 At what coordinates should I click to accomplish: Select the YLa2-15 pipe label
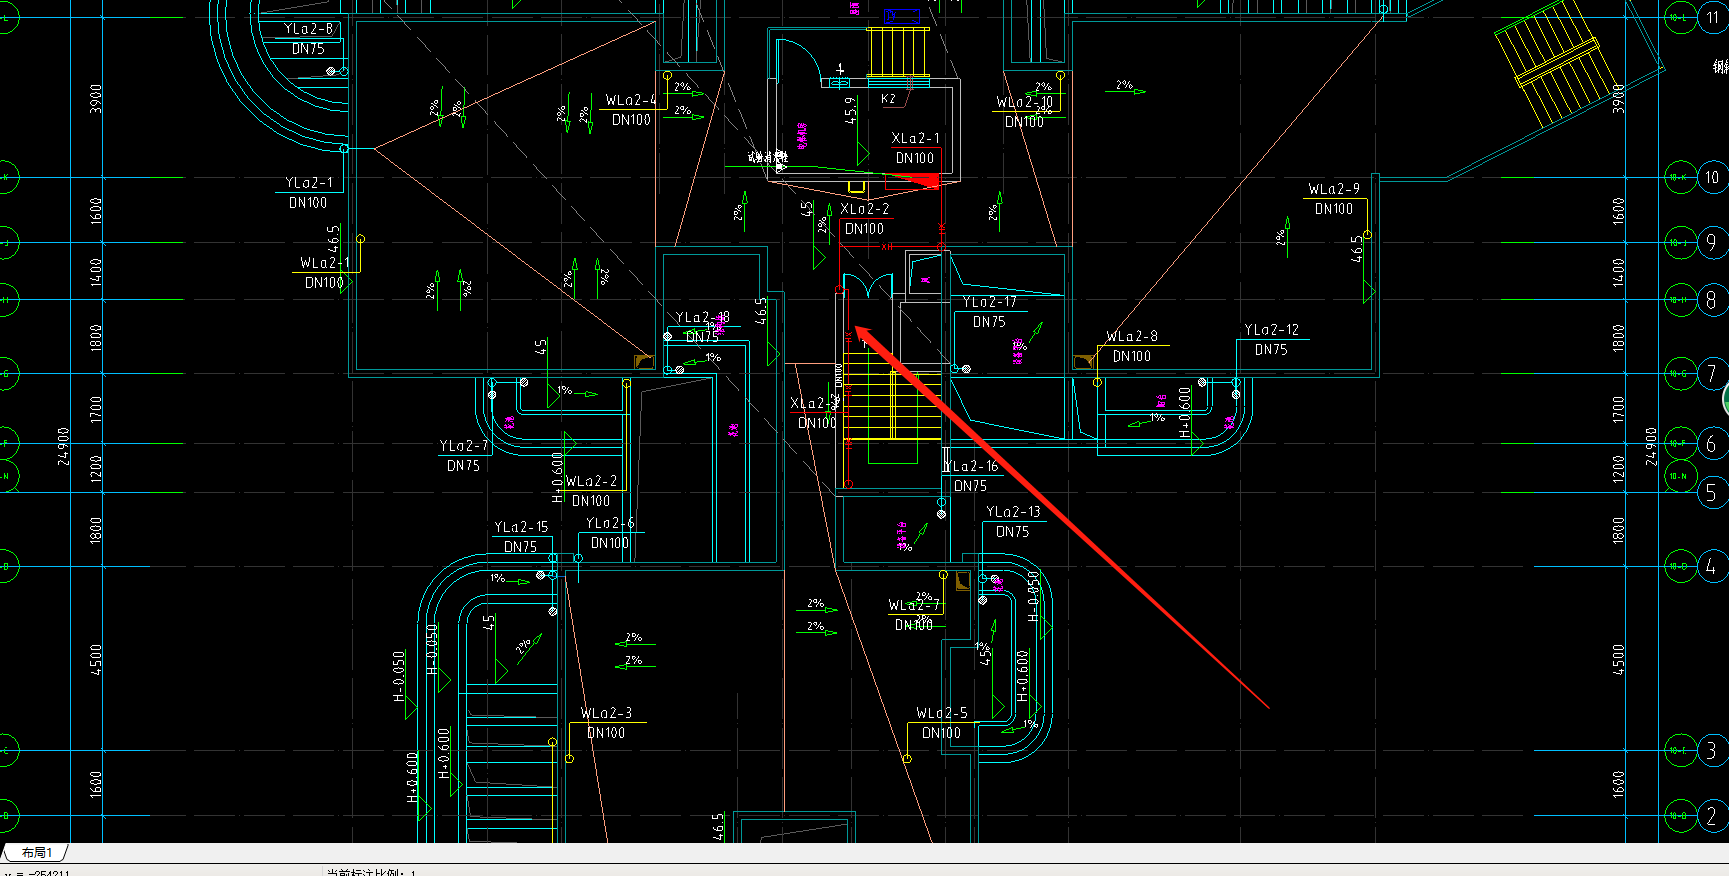click(x=521, y=527)
